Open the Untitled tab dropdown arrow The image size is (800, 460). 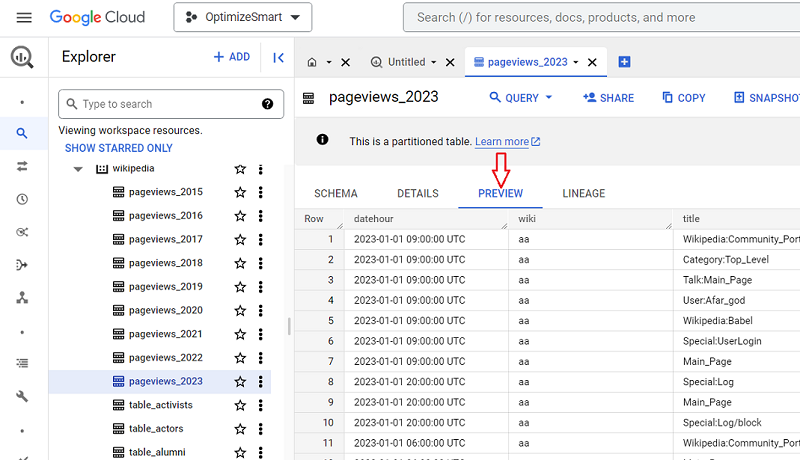pyautogui.click(x=434, y=62)
